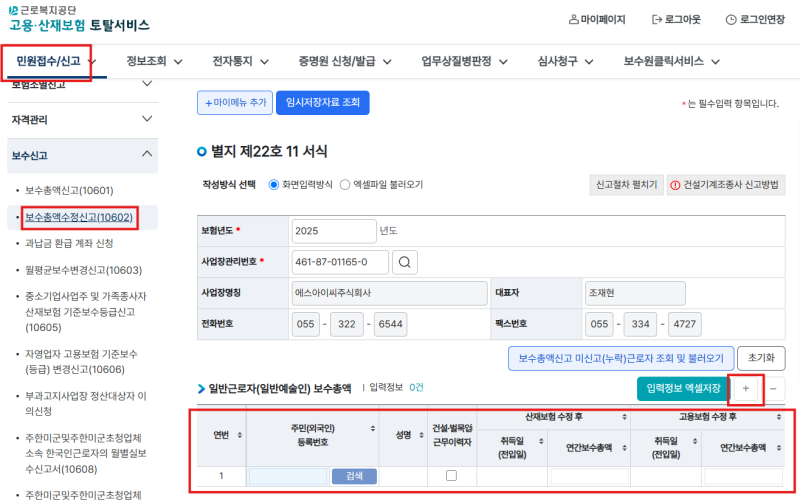This screenshot has width=800, height=502.
Task: Sort by 주민(외국인) 등록번호 column arrows
Action: point(373,429)
